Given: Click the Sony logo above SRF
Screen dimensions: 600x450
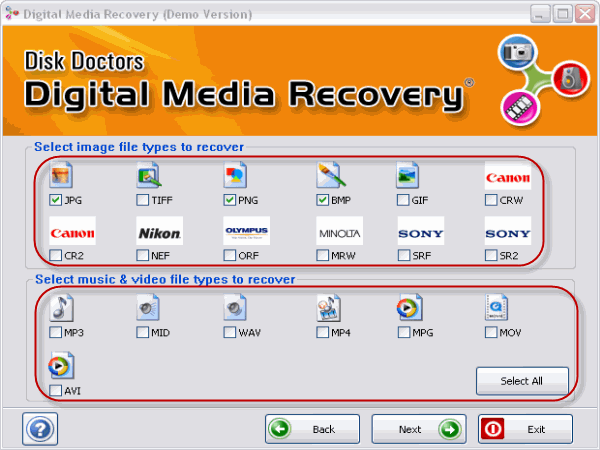Looking at the screenshot, I should [x=421, y=231].
